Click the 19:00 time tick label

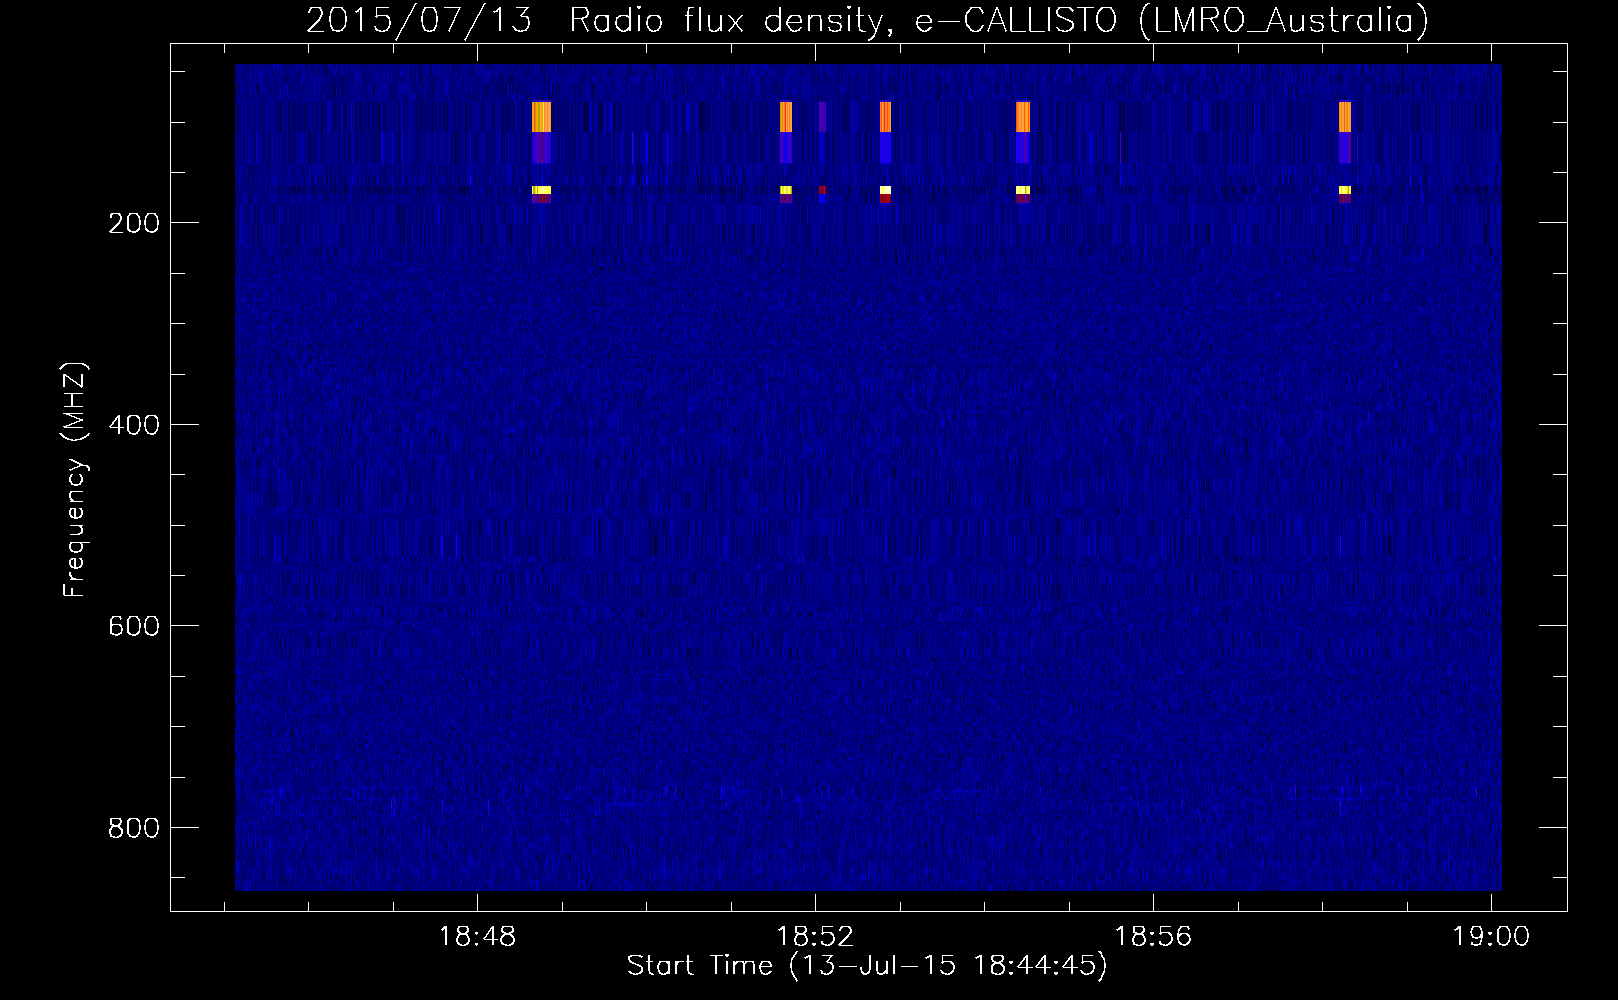1491,937
